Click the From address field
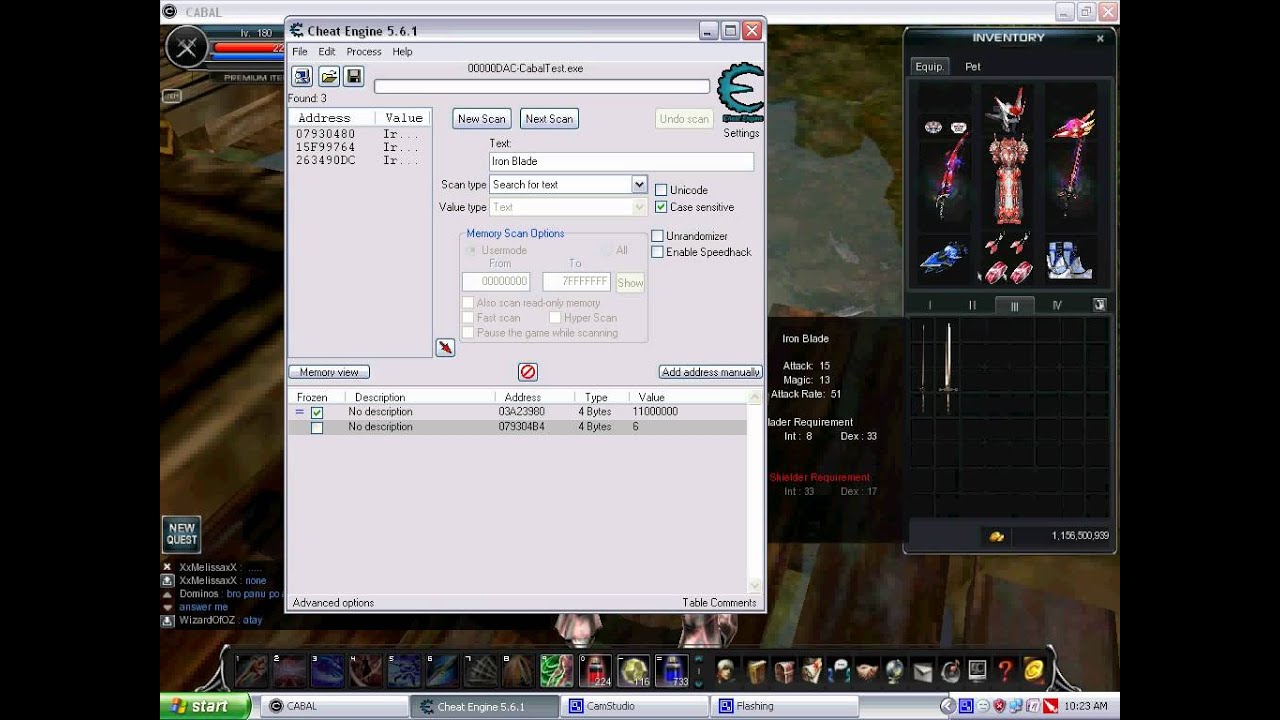Viewport: 1280px width, 720px height. pyautogui.click(x=496, y=283)
